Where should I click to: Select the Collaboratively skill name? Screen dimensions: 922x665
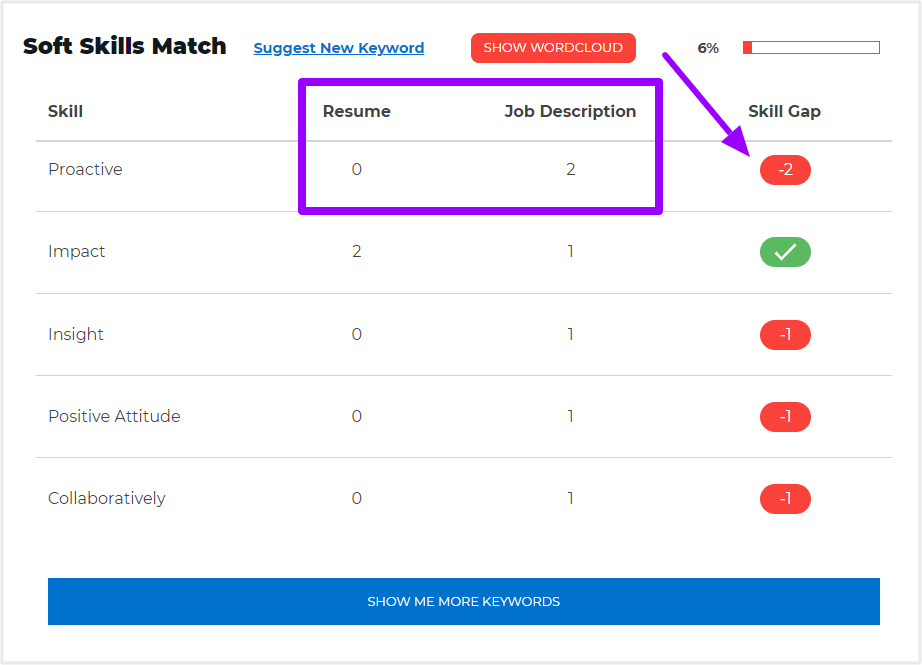click(106, 499)
